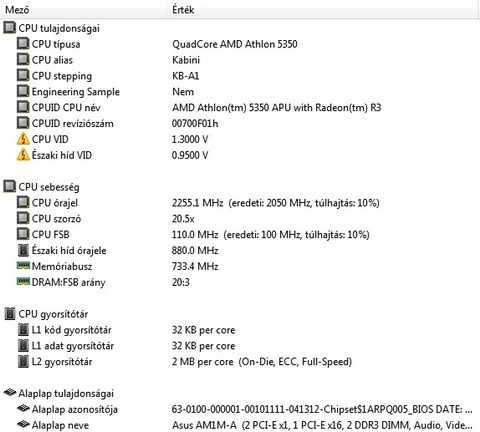Select the 2 MB per core value
Viewport: 480px width, 432px height.
pos(262,362)
